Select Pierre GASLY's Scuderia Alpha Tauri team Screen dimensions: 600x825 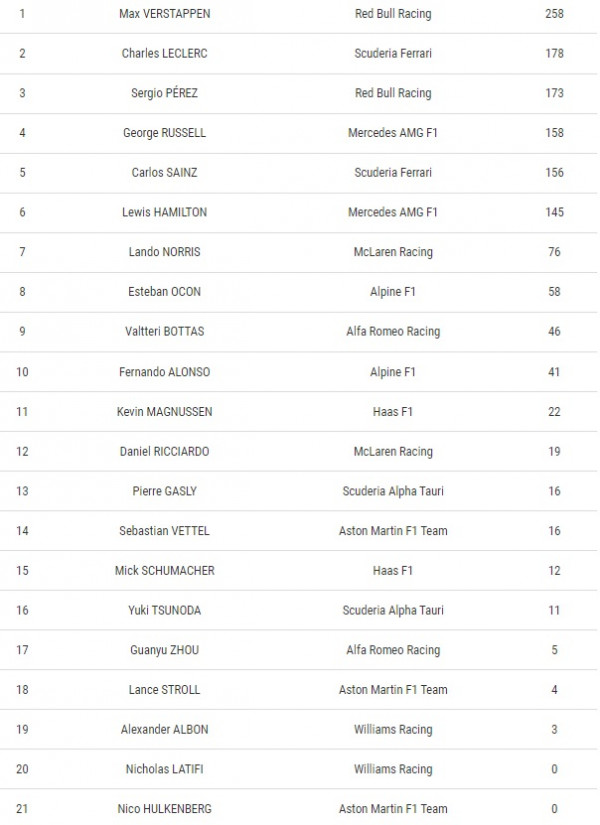coord(393,491)
